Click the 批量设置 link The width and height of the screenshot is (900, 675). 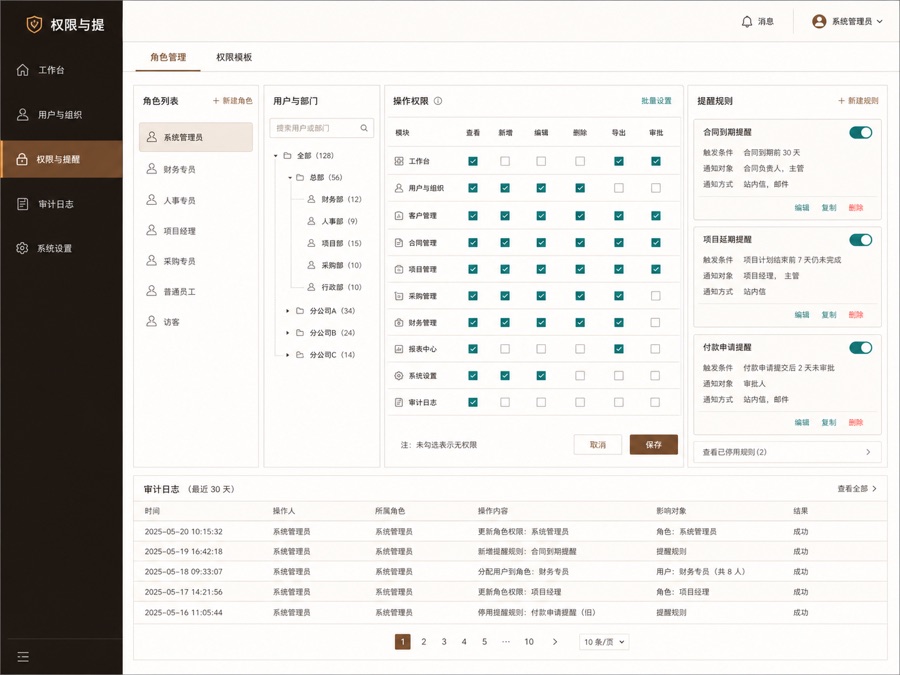pos(656,100)
